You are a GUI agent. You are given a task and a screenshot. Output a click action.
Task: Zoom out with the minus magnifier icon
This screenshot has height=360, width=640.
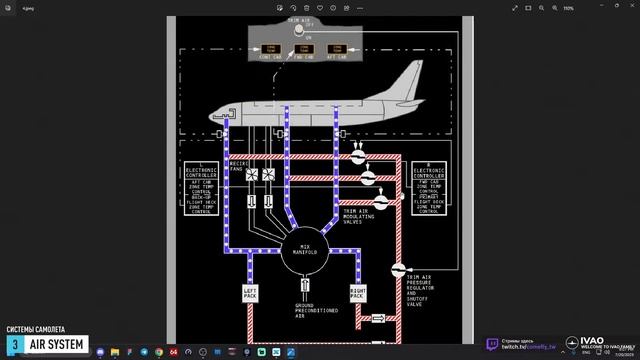click(x=541, y=8)
